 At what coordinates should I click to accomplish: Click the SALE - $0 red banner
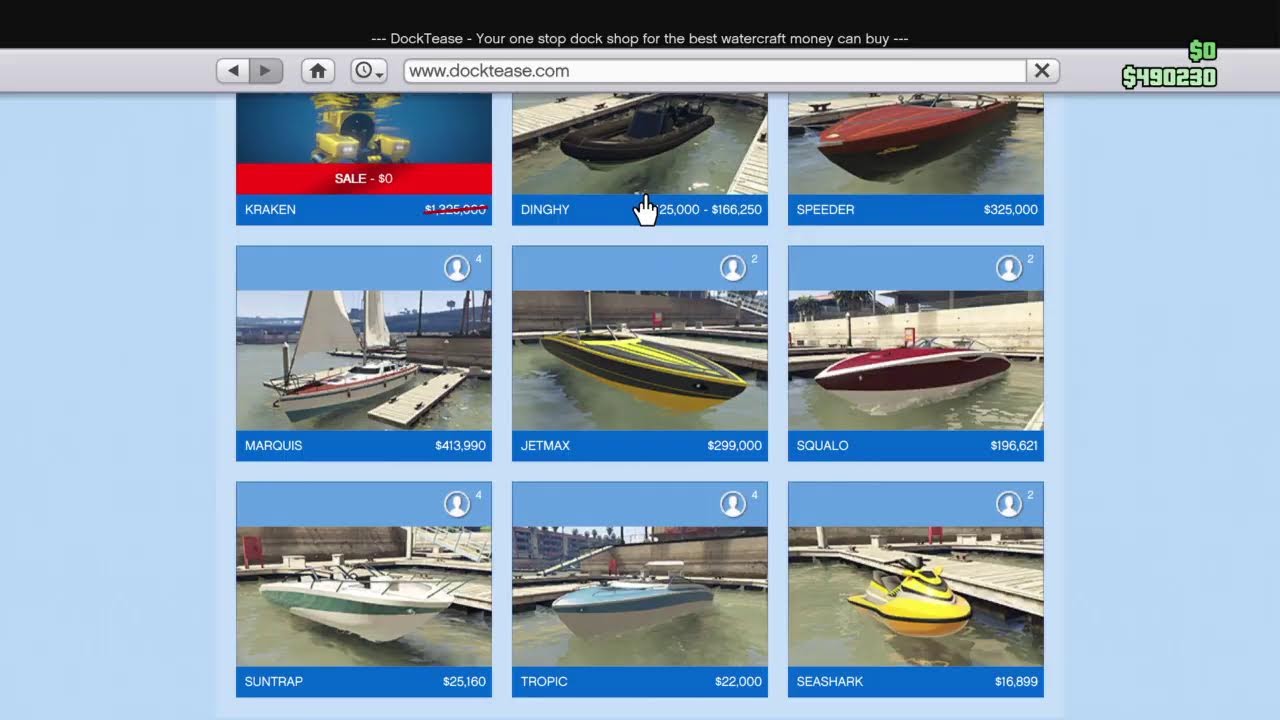364,179
